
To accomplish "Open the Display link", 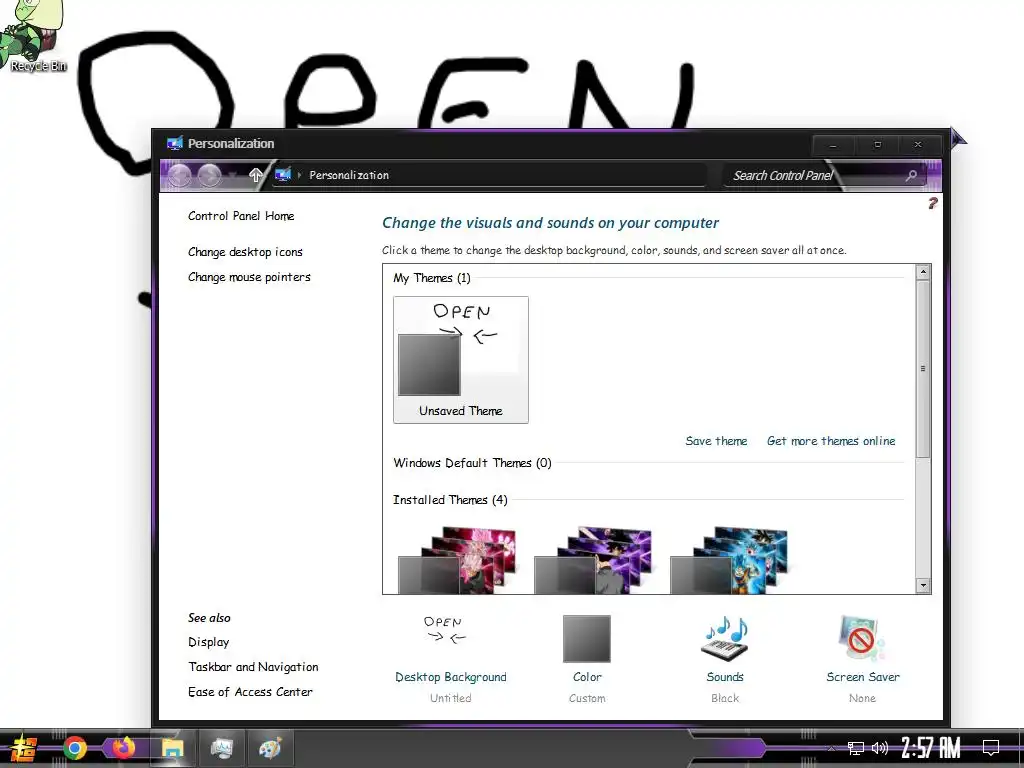I will coord(208,642).
